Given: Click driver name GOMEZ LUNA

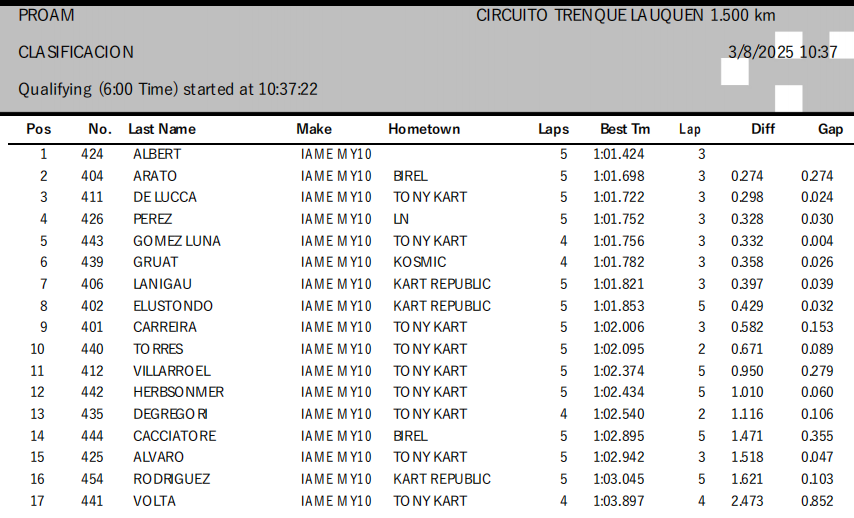Looking at the screenshot, I should [177, 241].
